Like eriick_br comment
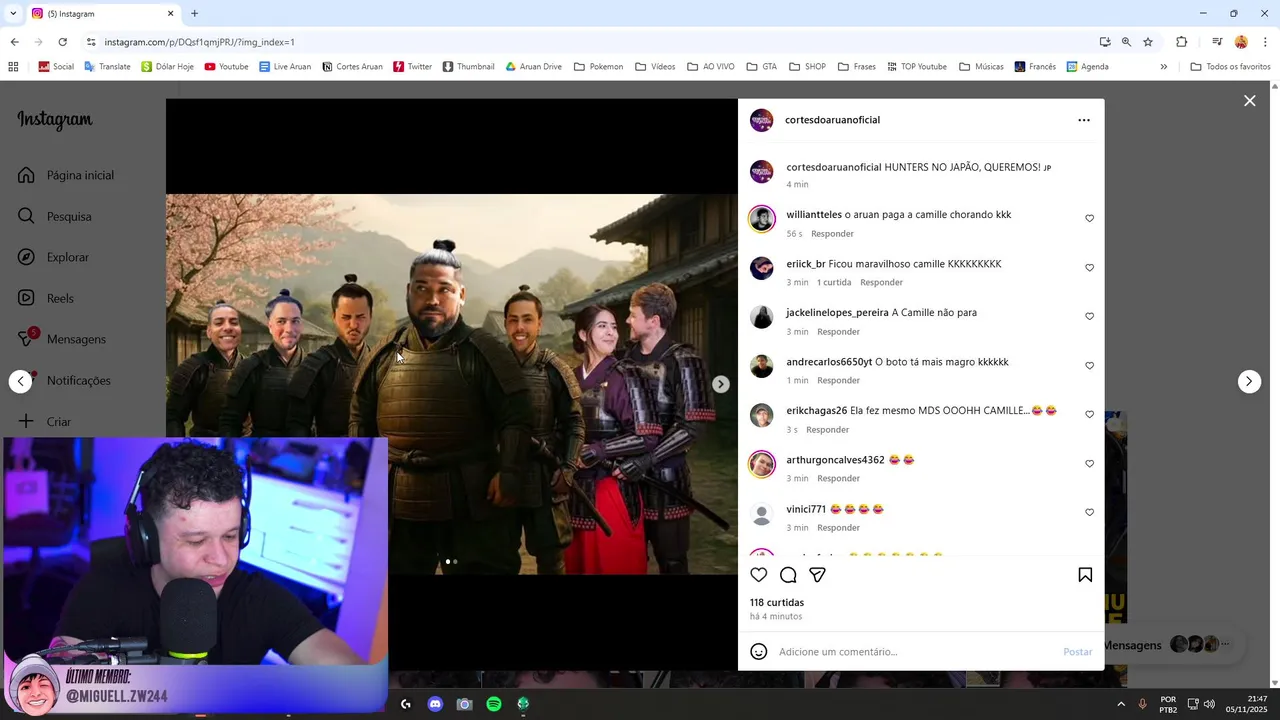 [x=1089, y=268]
